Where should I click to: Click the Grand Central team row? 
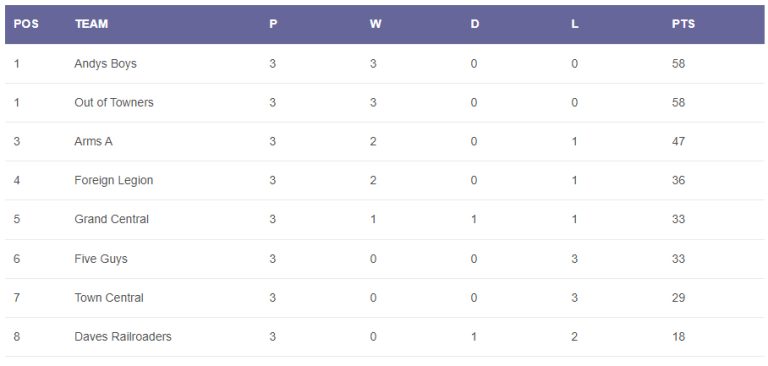[x=384, y=220]
